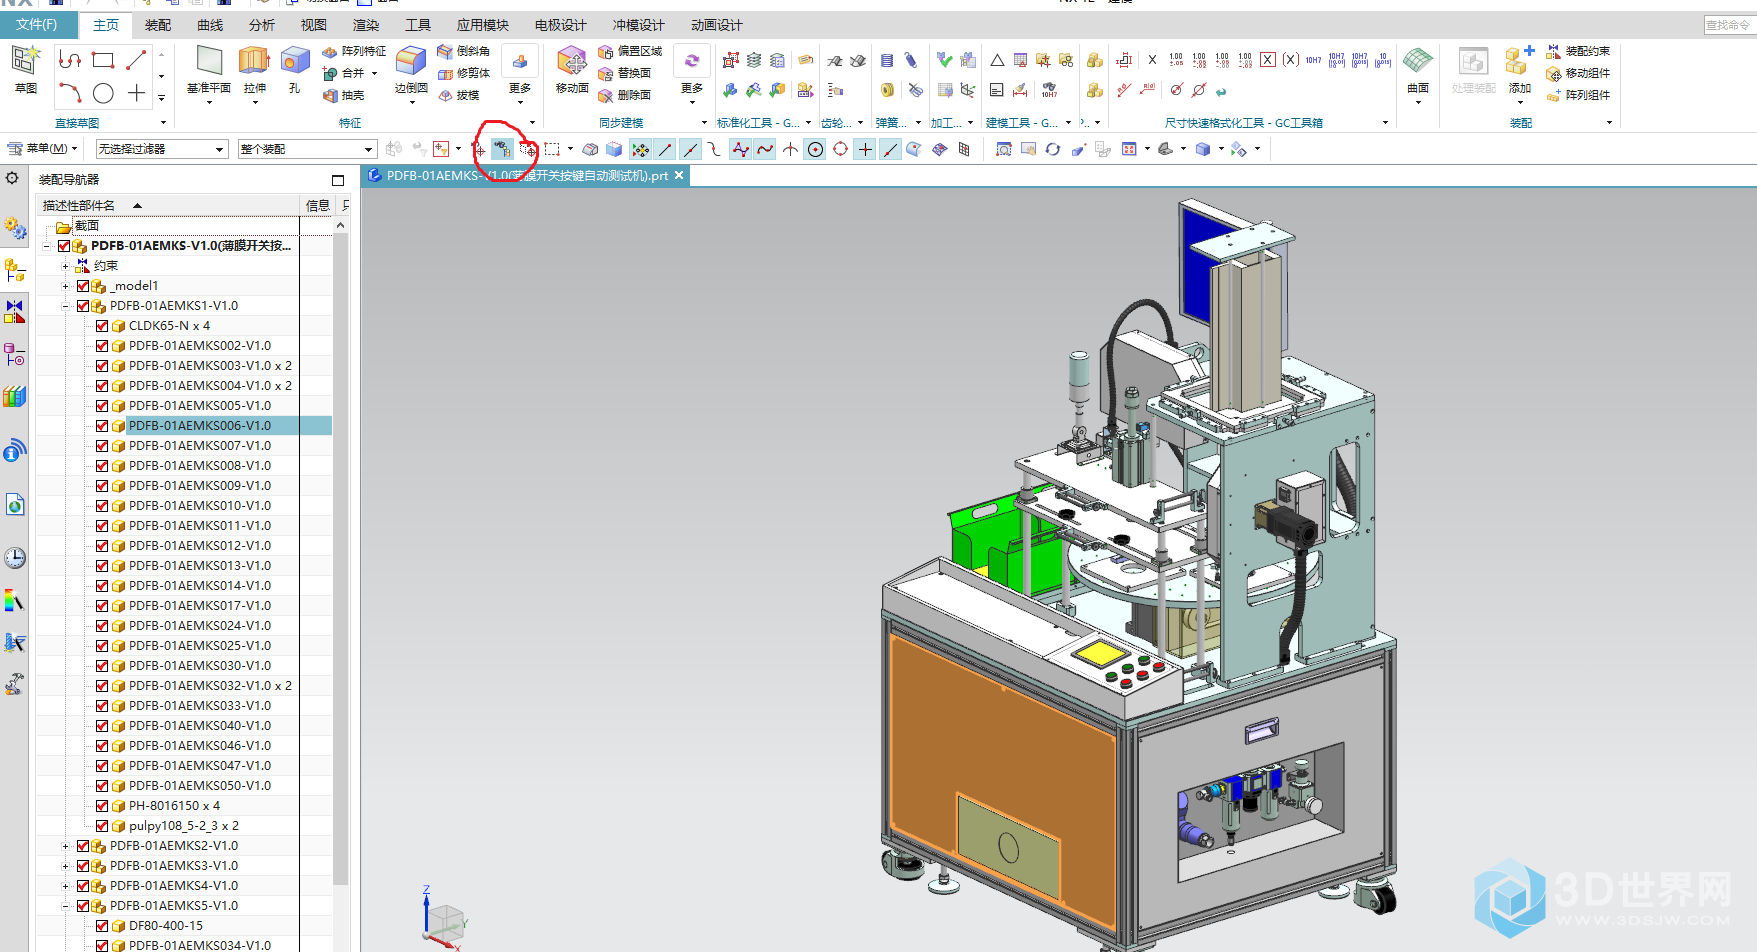Uncheck the DF80-400-15 component
Screen dimensions: 1757x952
click(102, 926)
